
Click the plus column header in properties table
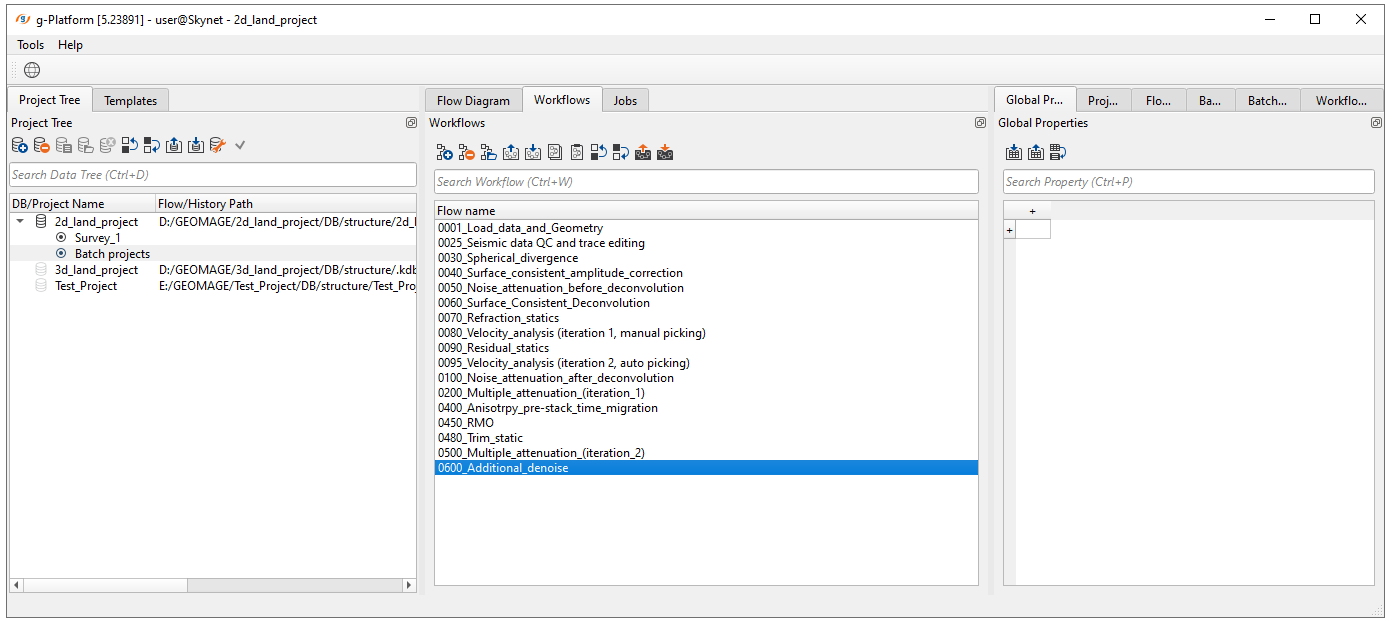pyautogui.click(x=1032, y=211)
